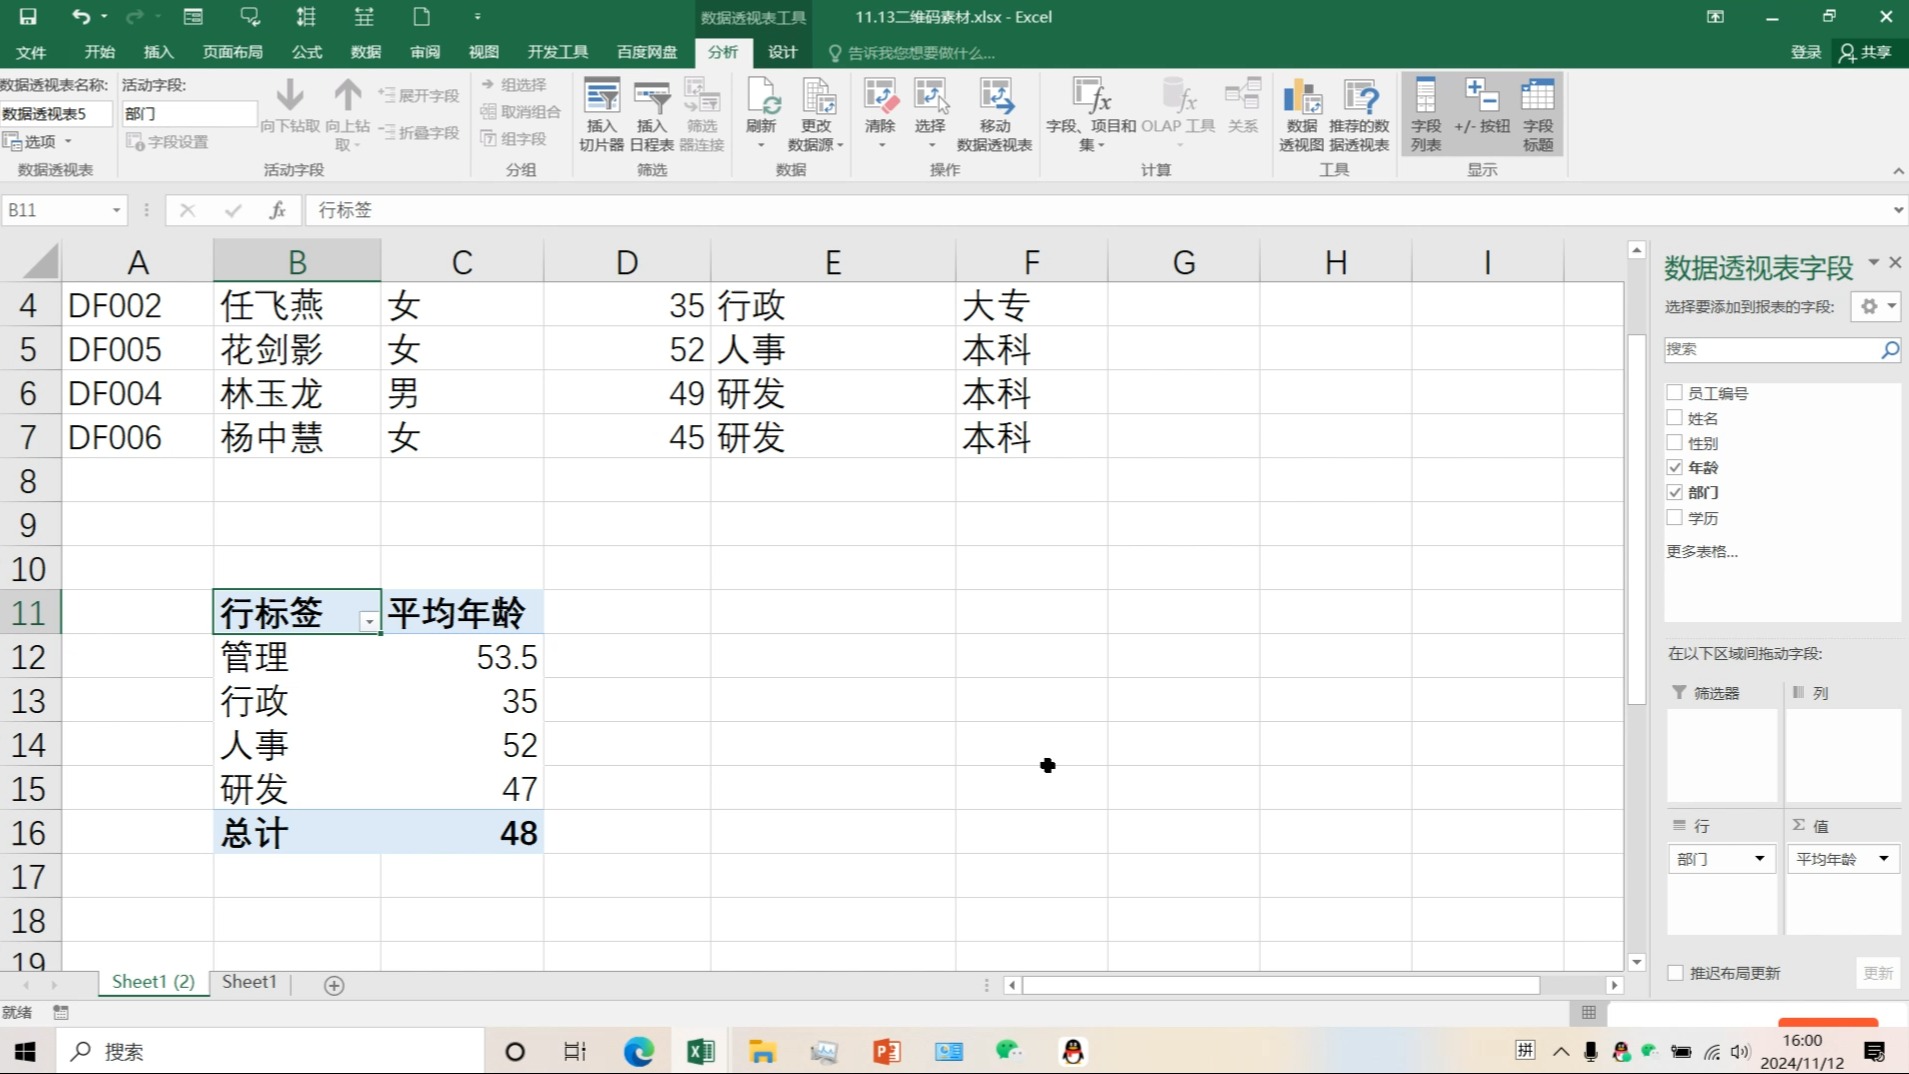1909x1074 pixels.
Task: Open the 行标签 filter dropdown
Action: pos(369,622)
